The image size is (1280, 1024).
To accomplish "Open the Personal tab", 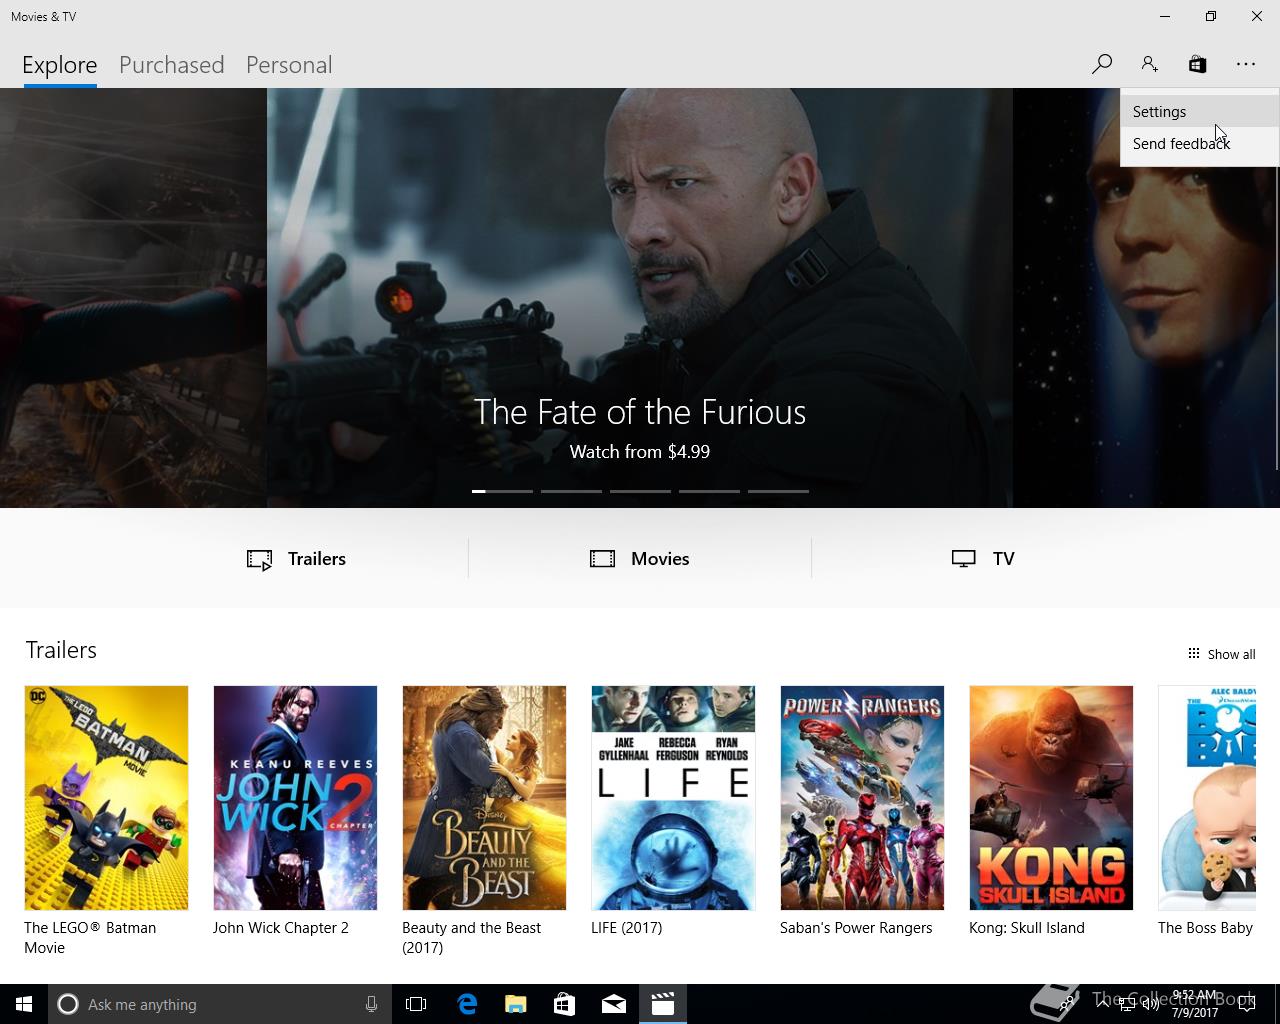I will (x=289, y=65).
